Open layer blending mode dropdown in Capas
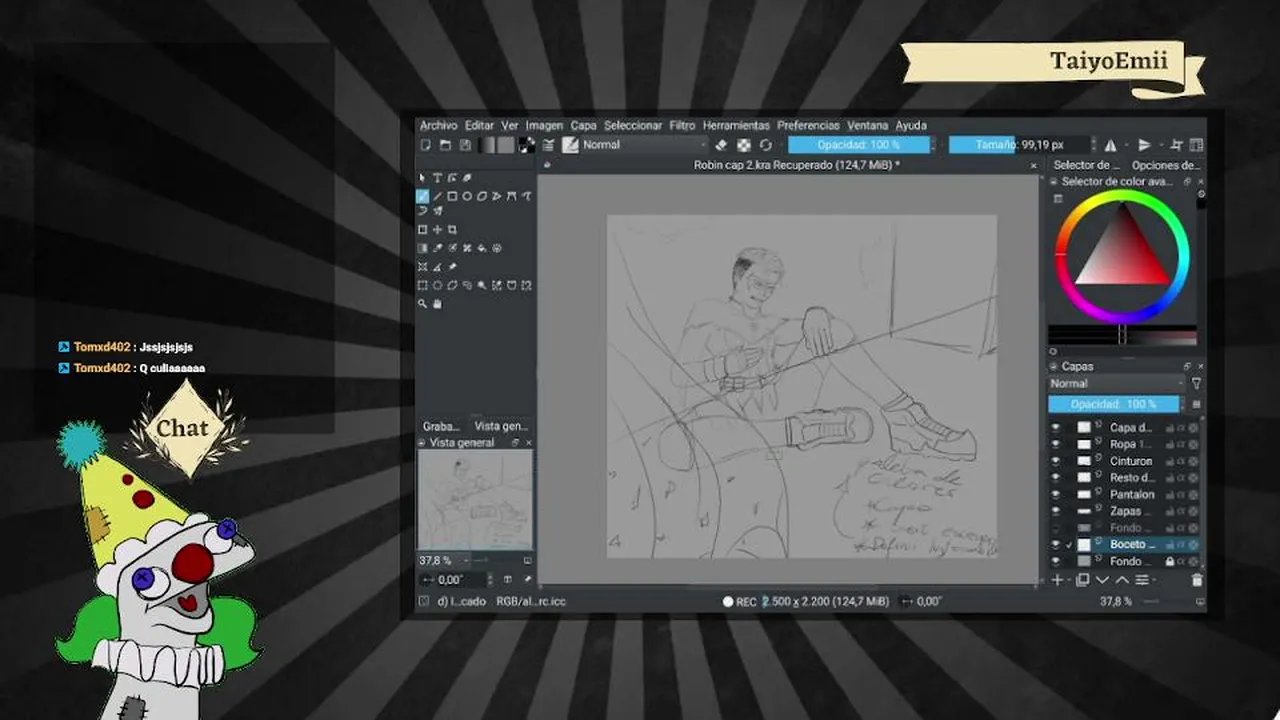The width and height of the screenshot is (1280, 720). [x=1117, y=383]
